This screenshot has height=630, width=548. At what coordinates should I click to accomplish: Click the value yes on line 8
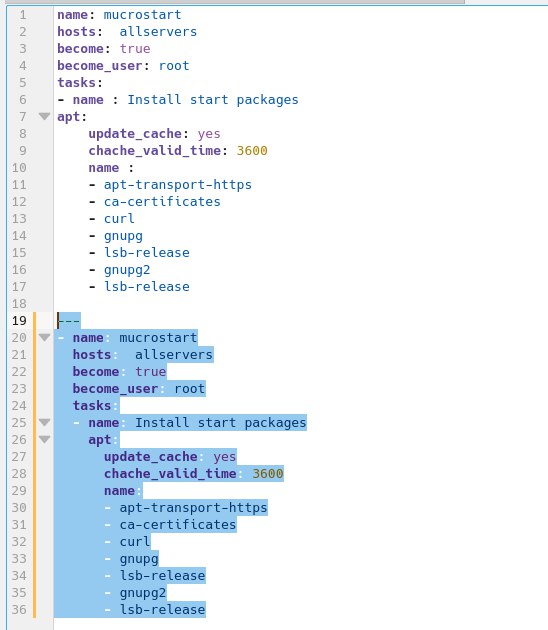click(x=209, y=134)
